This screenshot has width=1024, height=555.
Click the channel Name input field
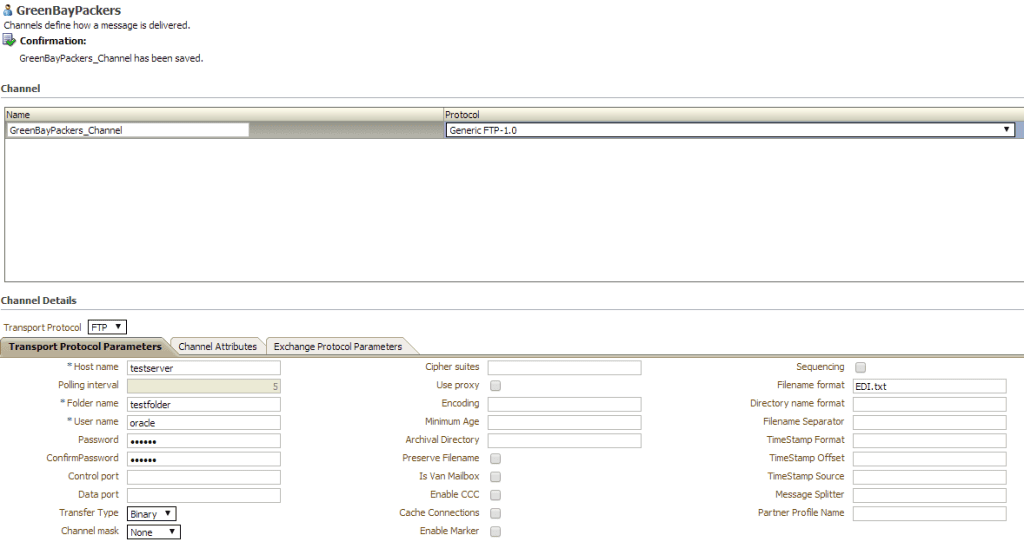tap(128, 130)
